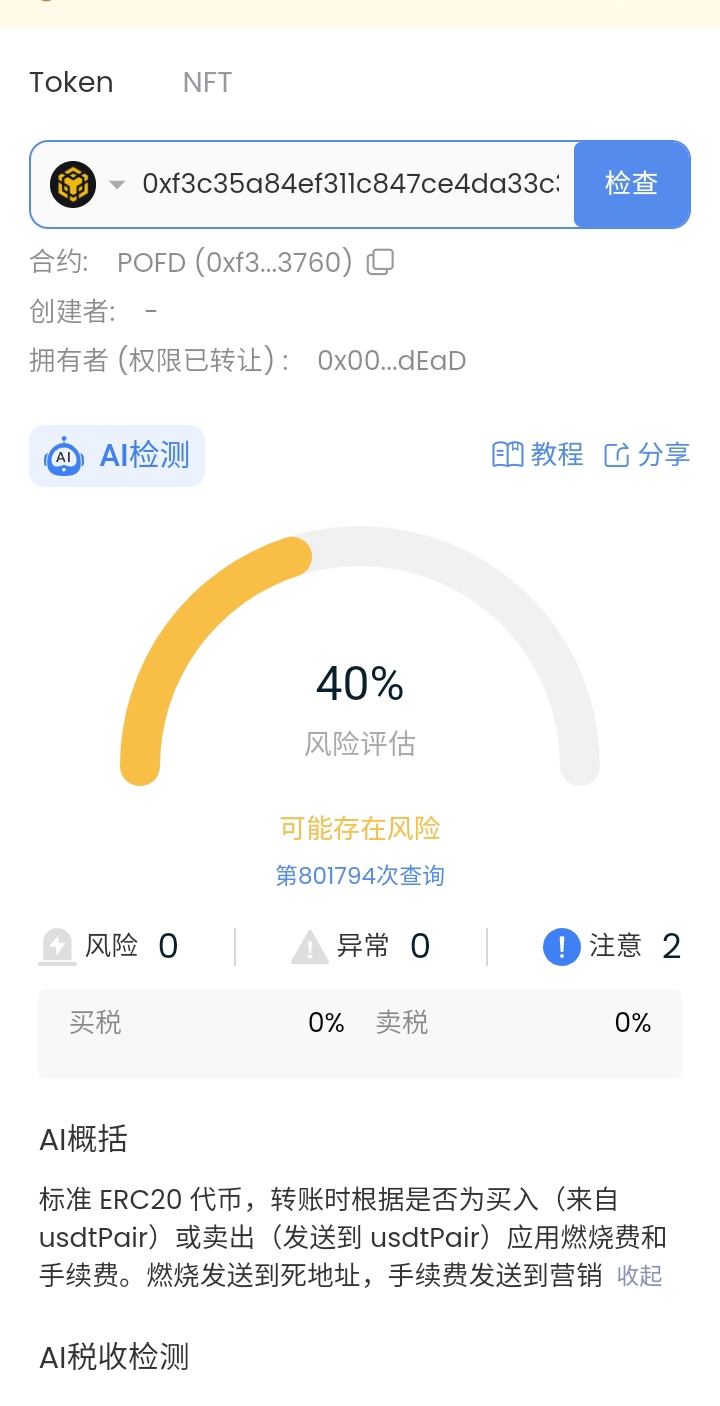Click the 第801794次查询 query count text

point(360,876)
